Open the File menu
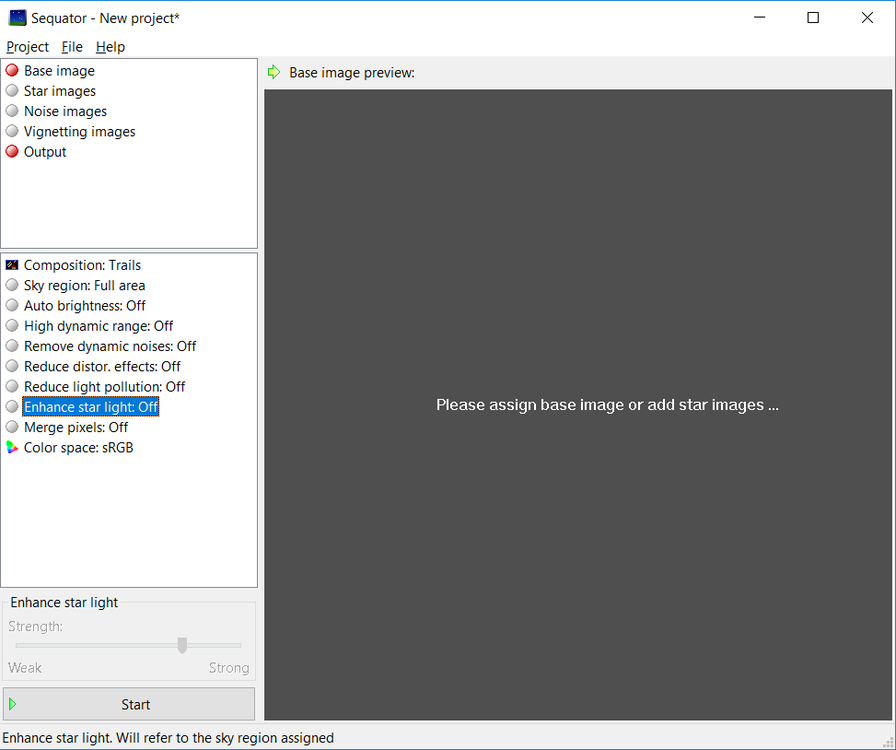 tap(72, 47)
